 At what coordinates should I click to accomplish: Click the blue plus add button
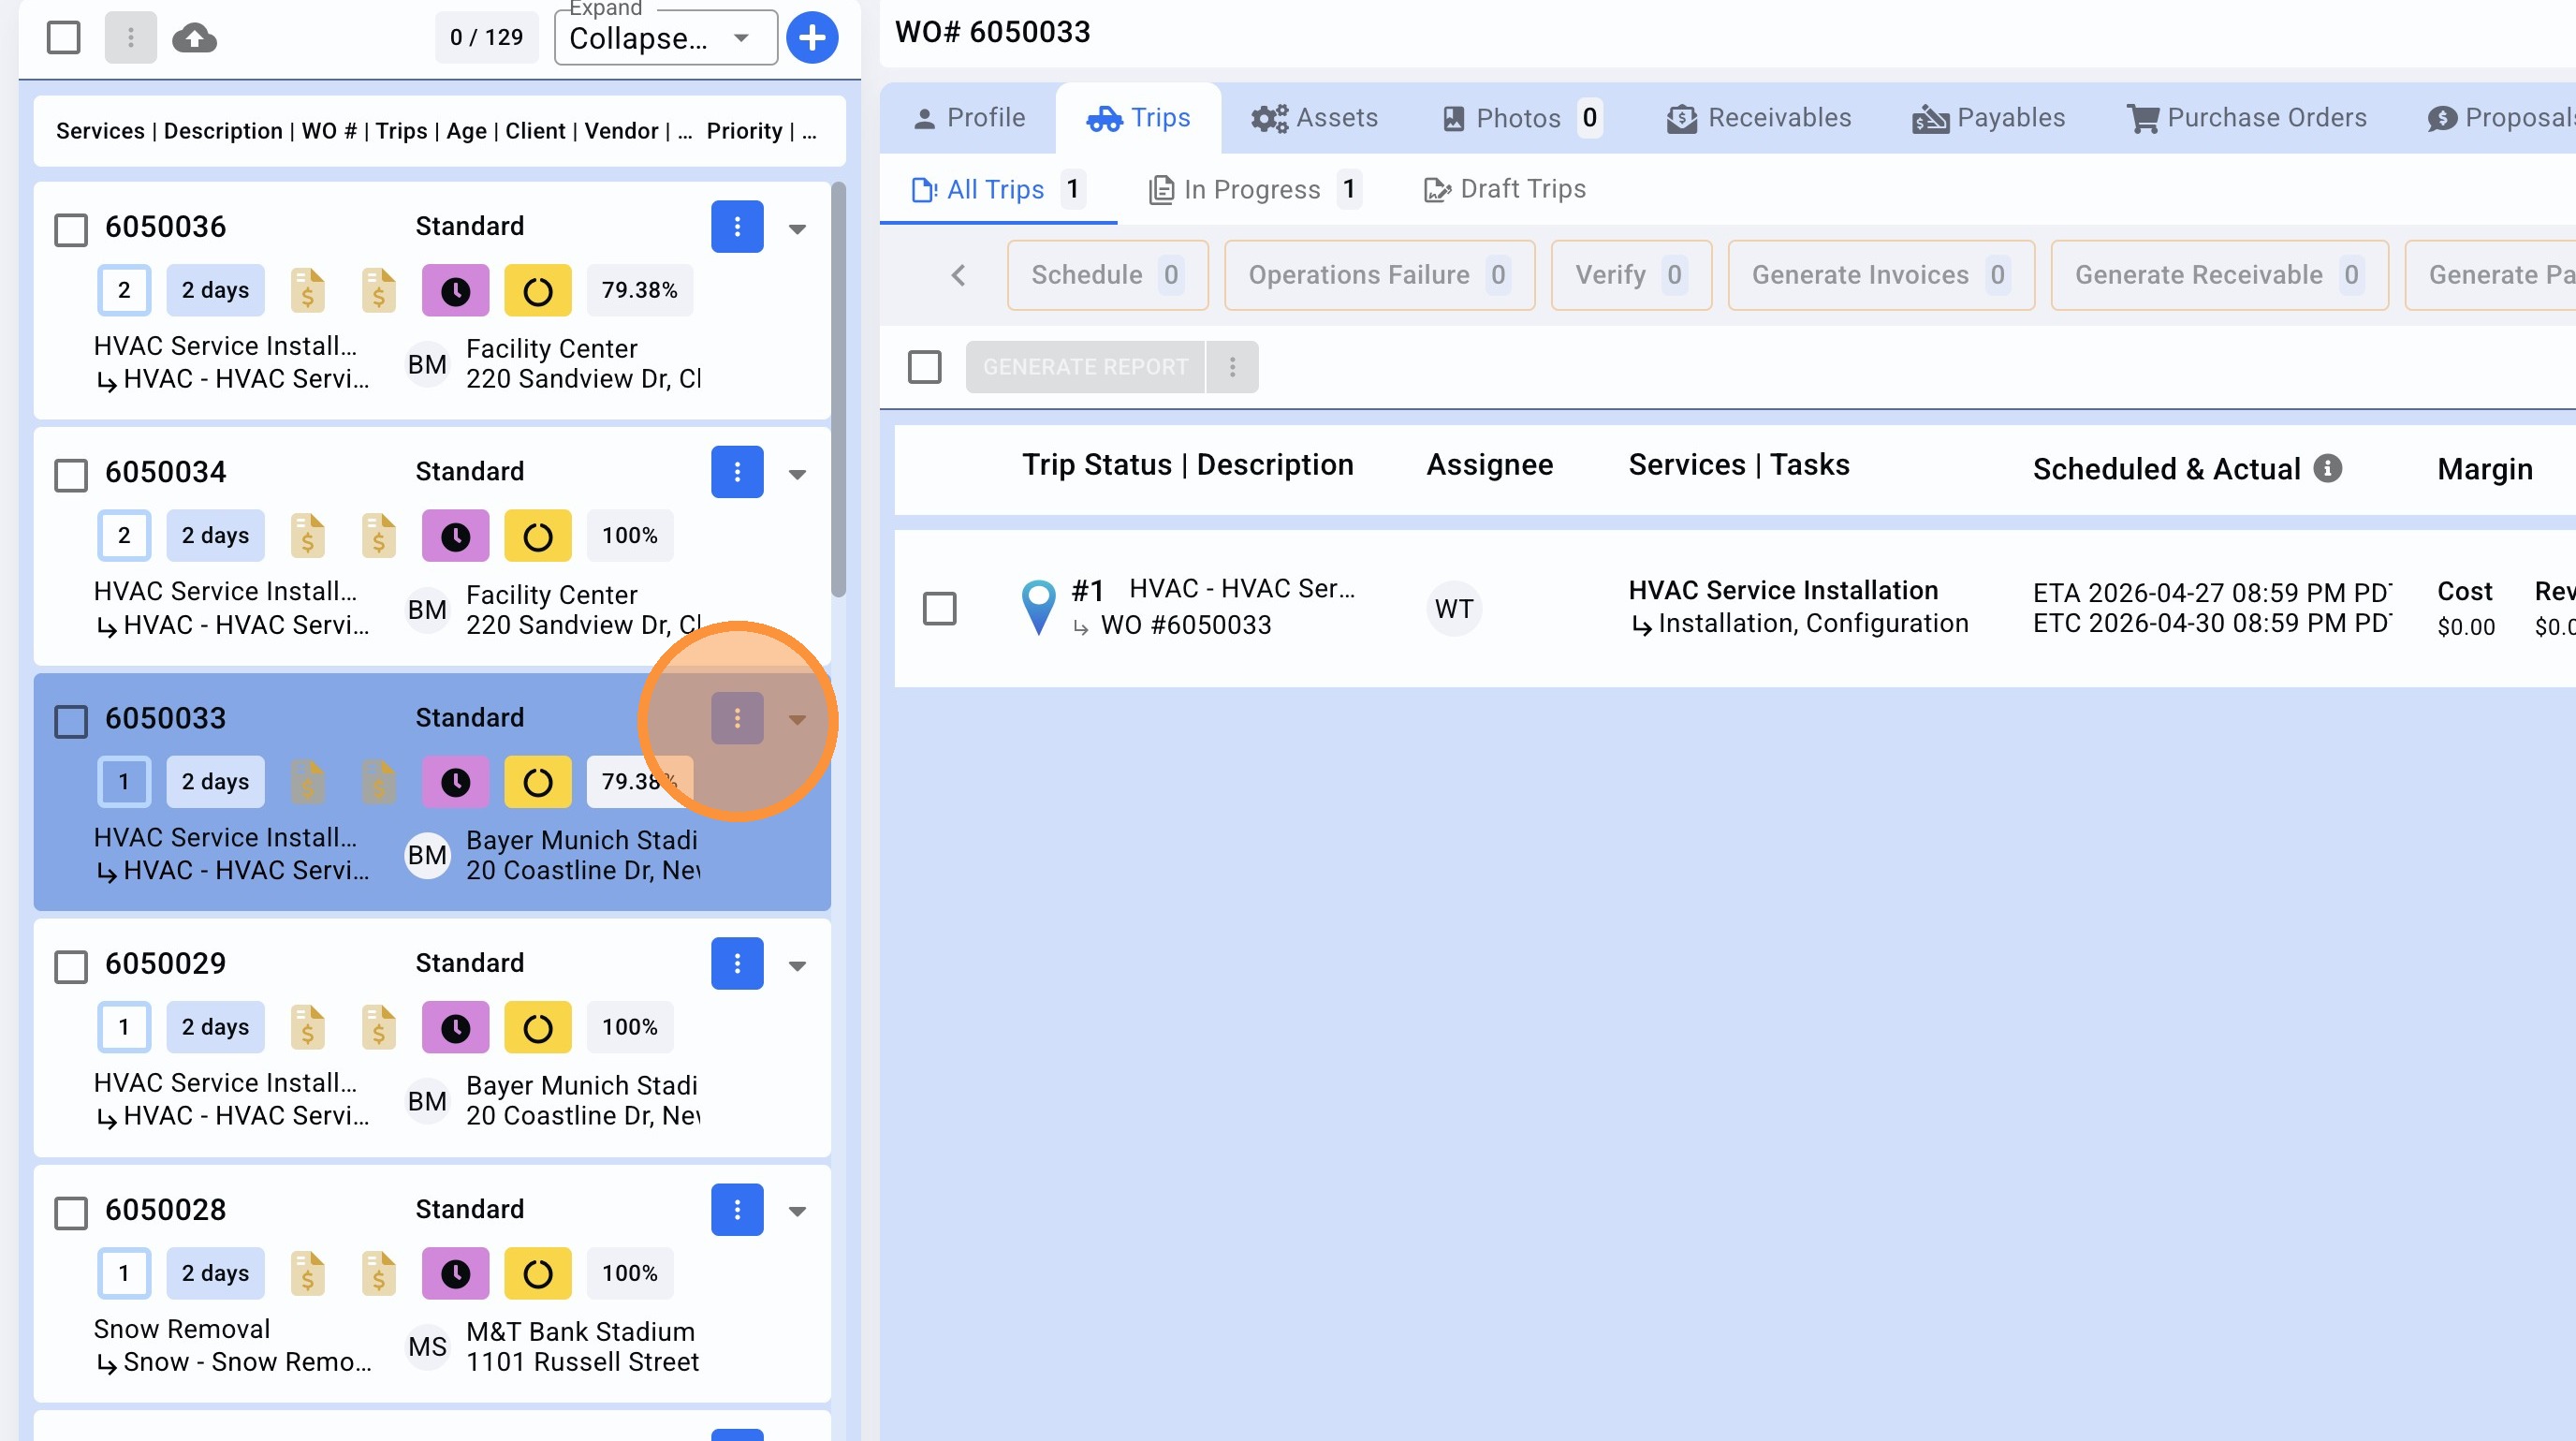[x=811, y=38]
